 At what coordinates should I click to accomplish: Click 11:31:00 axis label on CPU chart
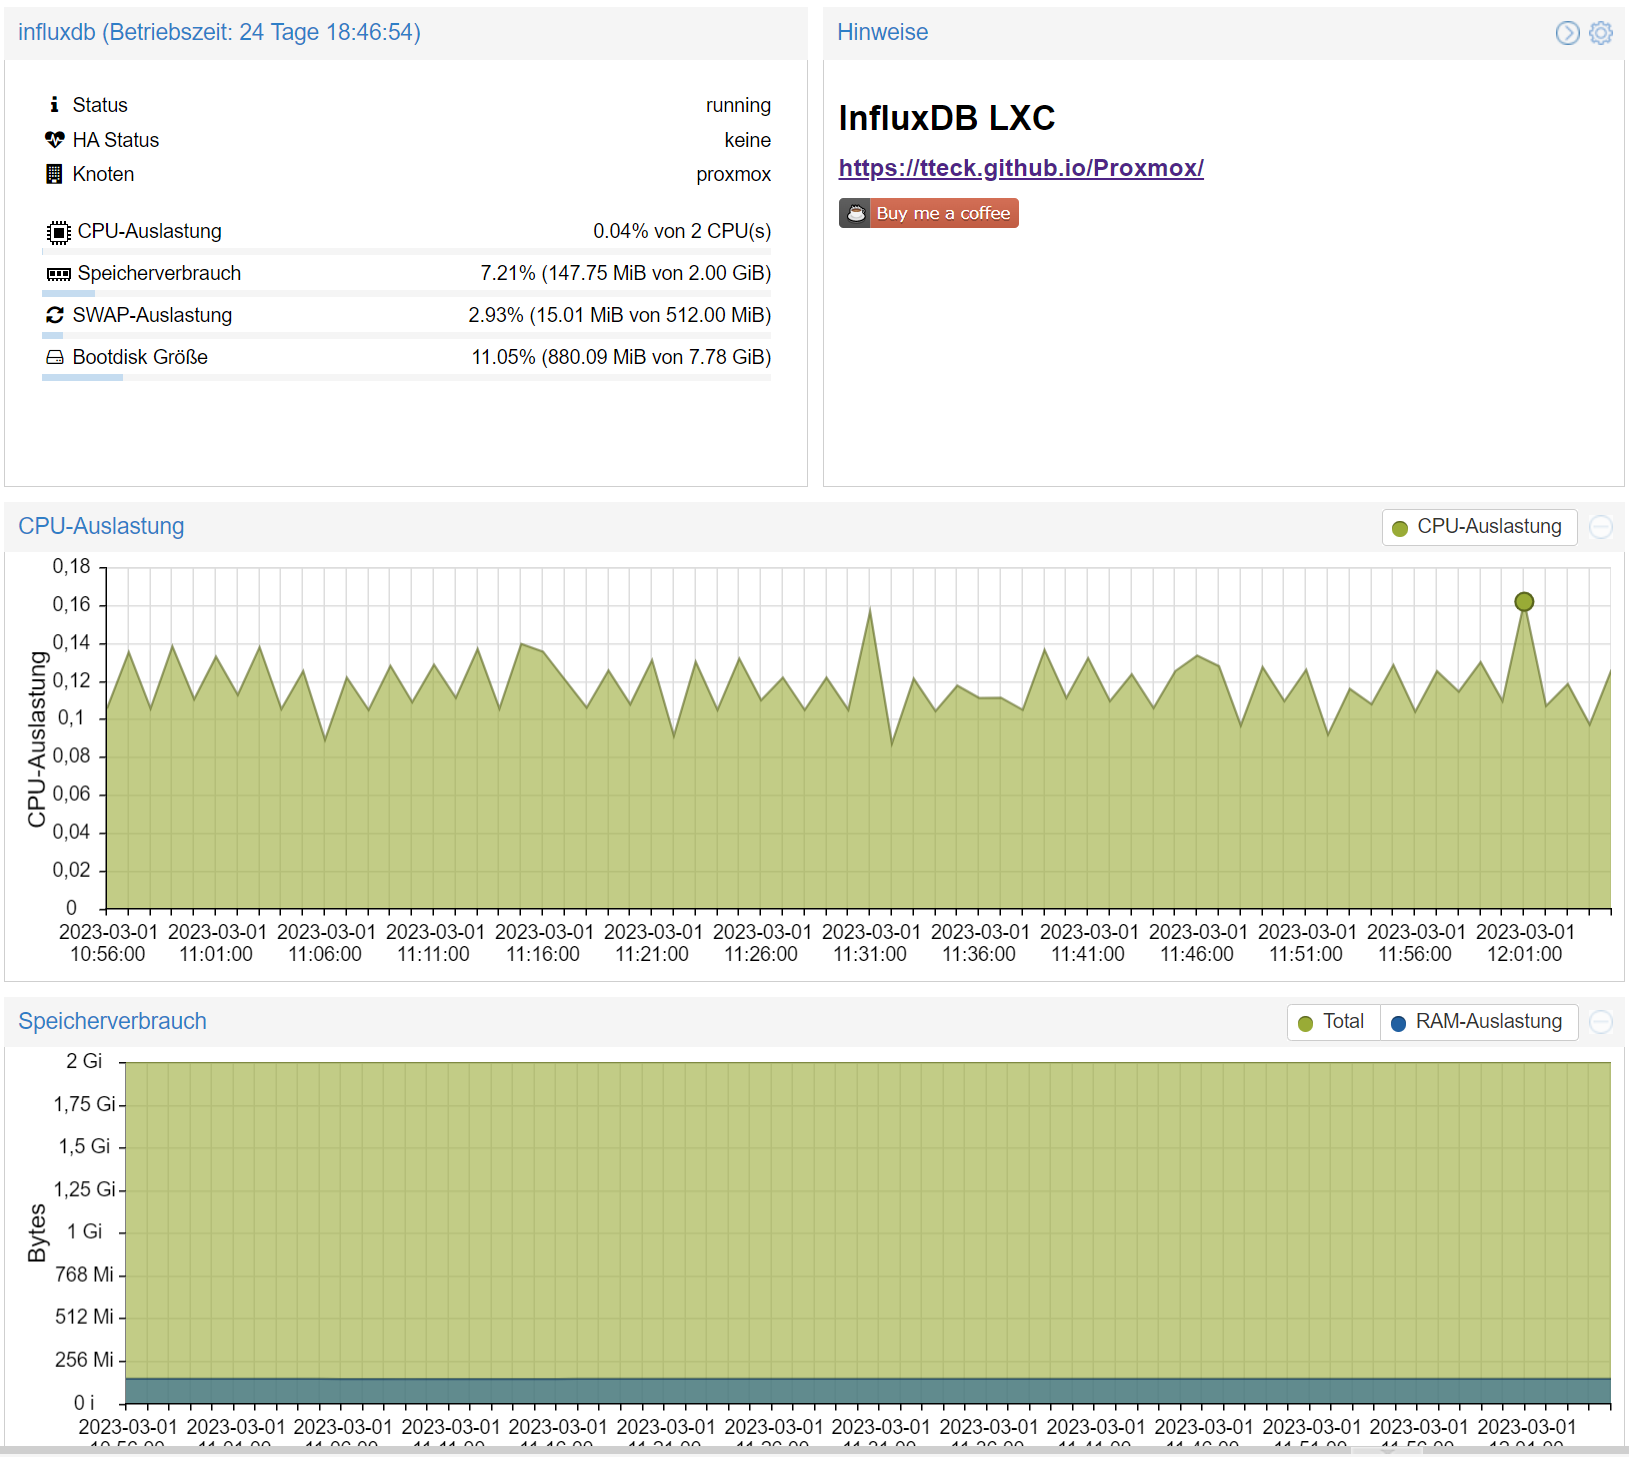pos(870,943)
